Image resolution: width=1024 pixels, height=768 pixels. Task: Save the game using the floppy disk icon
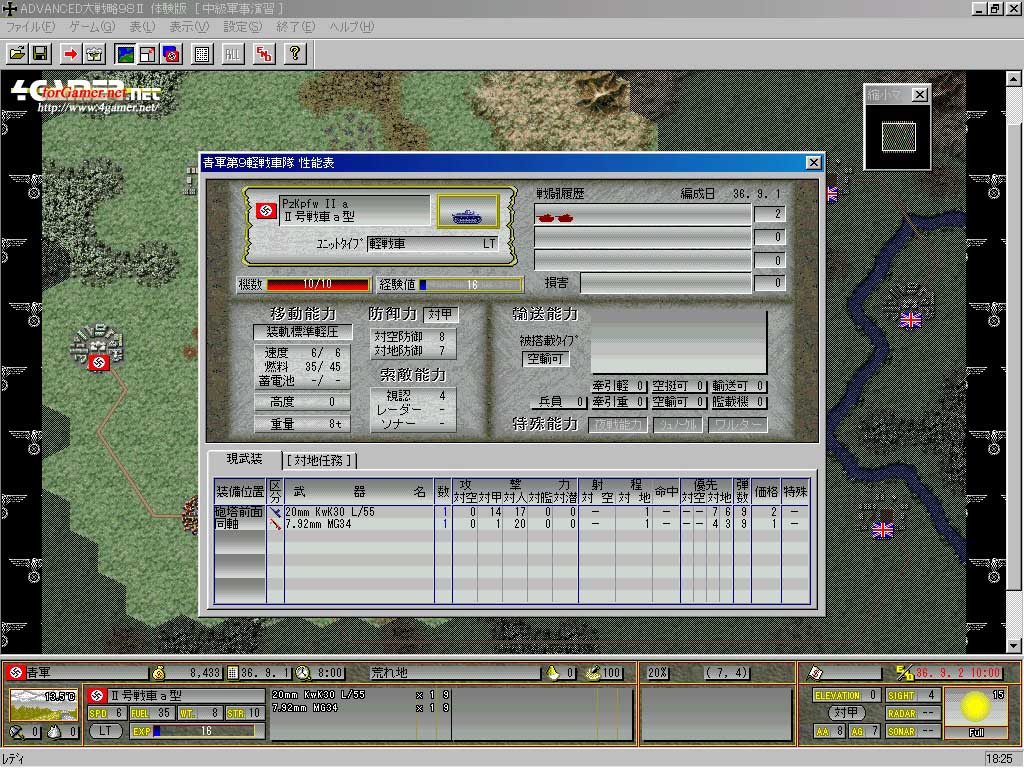(40, 54)
